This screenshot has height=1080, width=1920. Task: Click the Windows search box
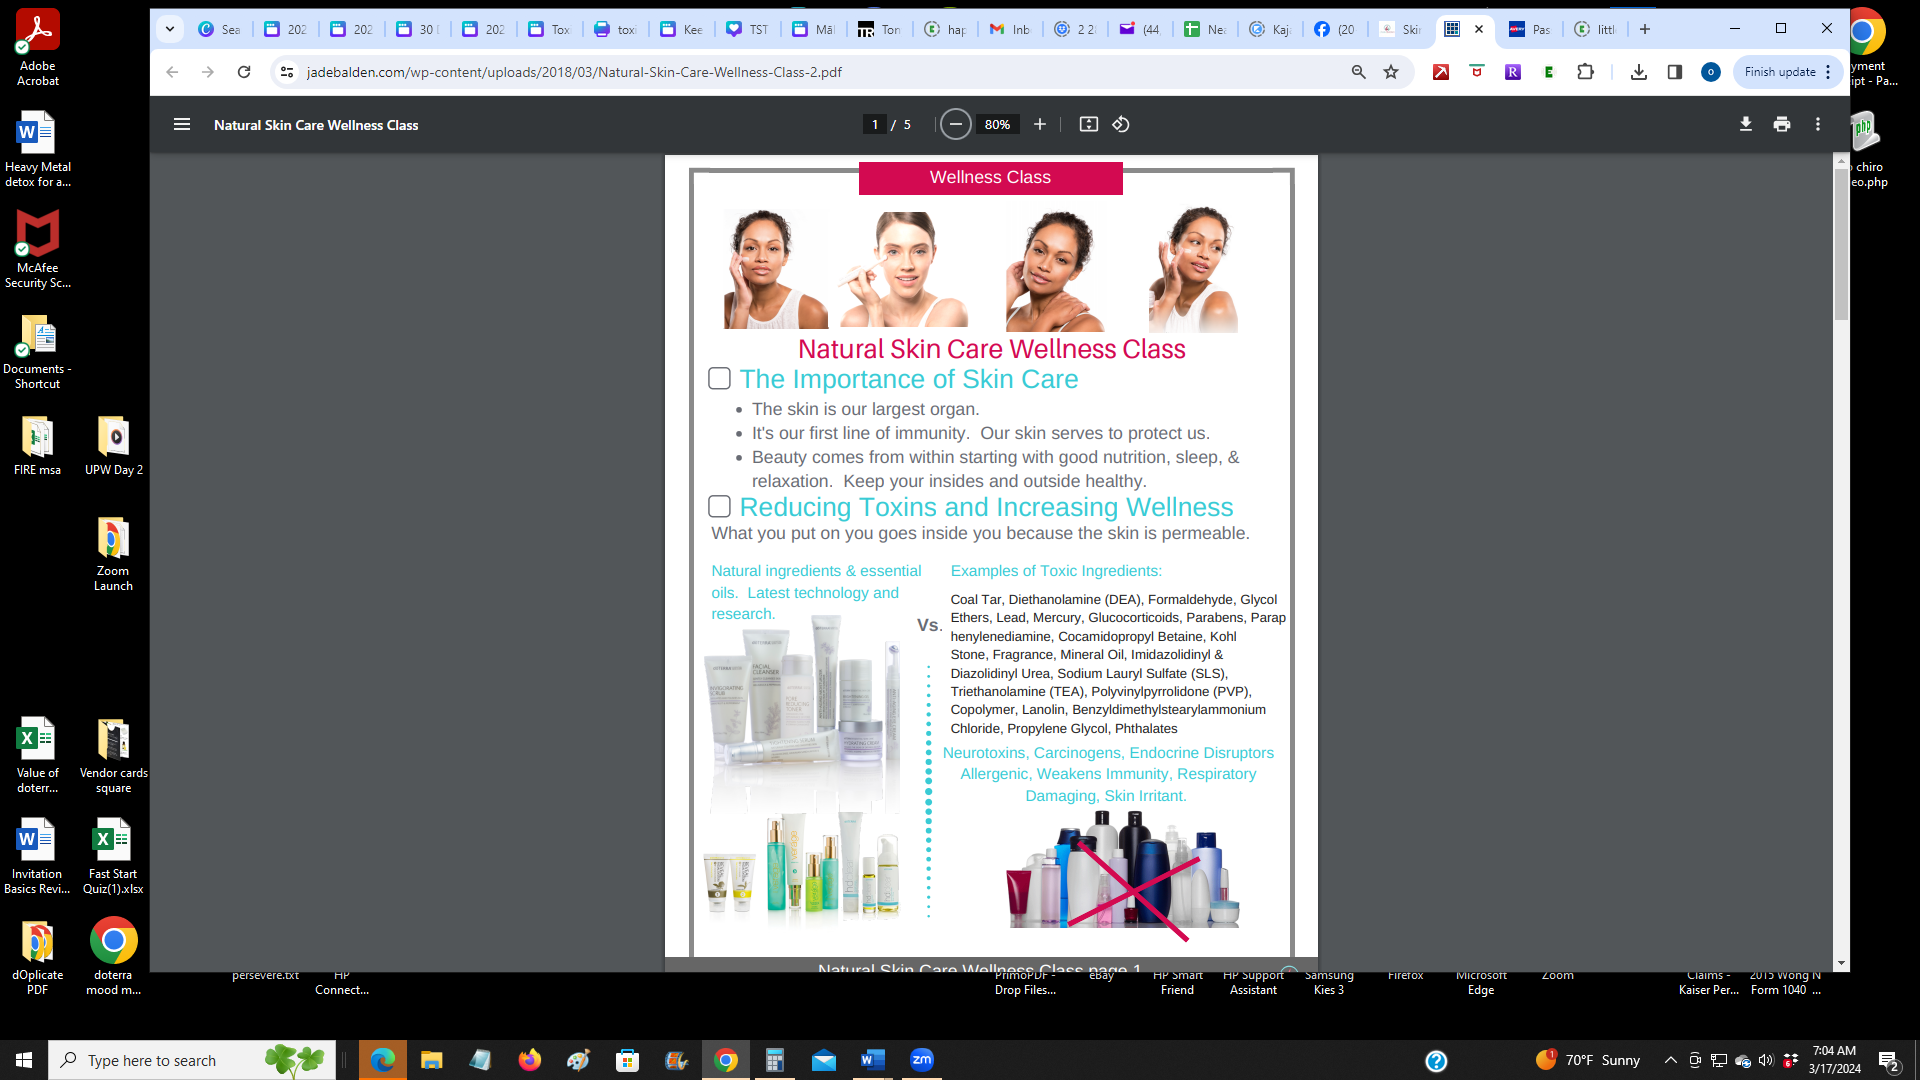(x=192, y=1060)
